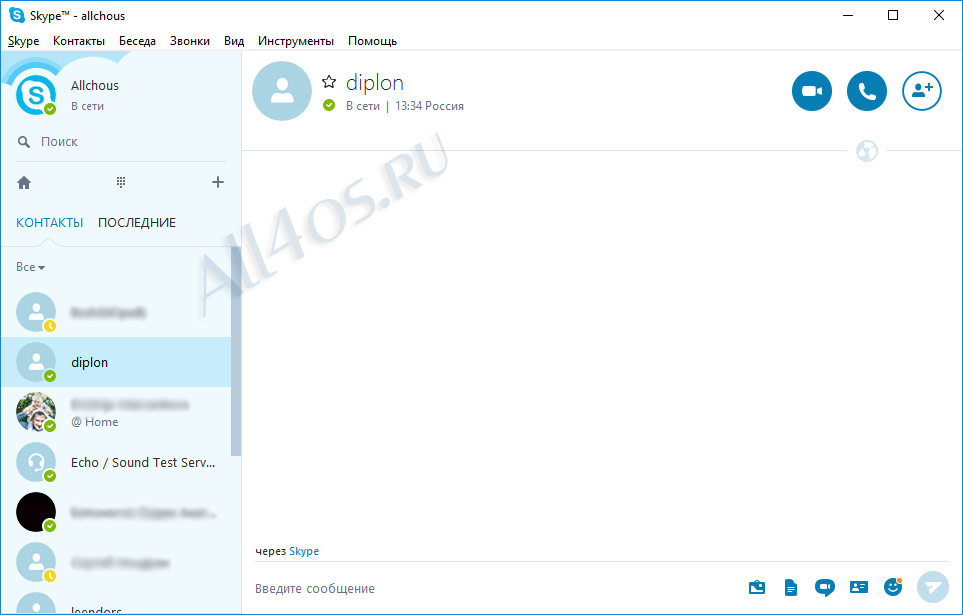Click the Поиск search field
963x615 pixels.
[122, 142]
